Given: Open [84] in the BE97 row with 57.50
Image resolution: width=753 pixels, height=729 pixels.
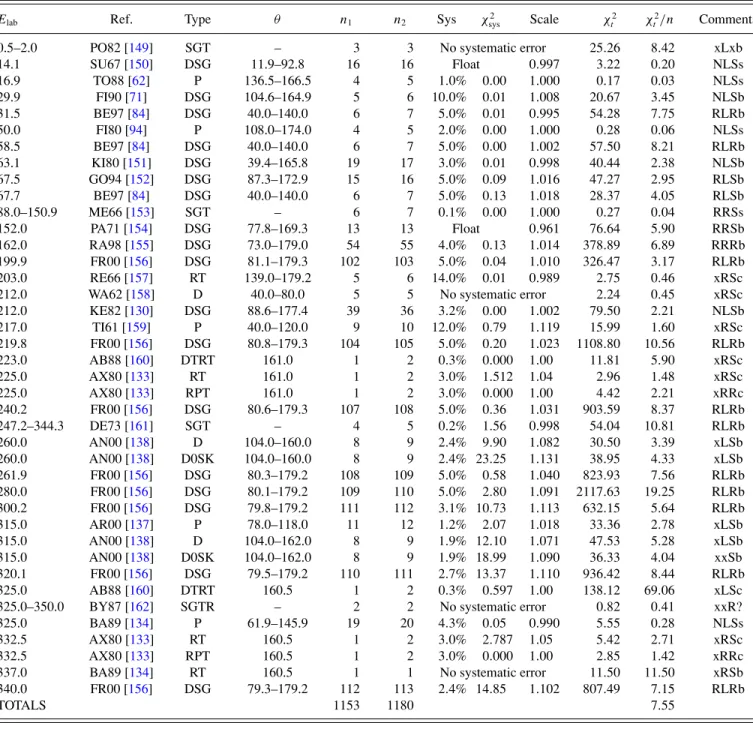Looking at the screenshot, I should 138,146.
